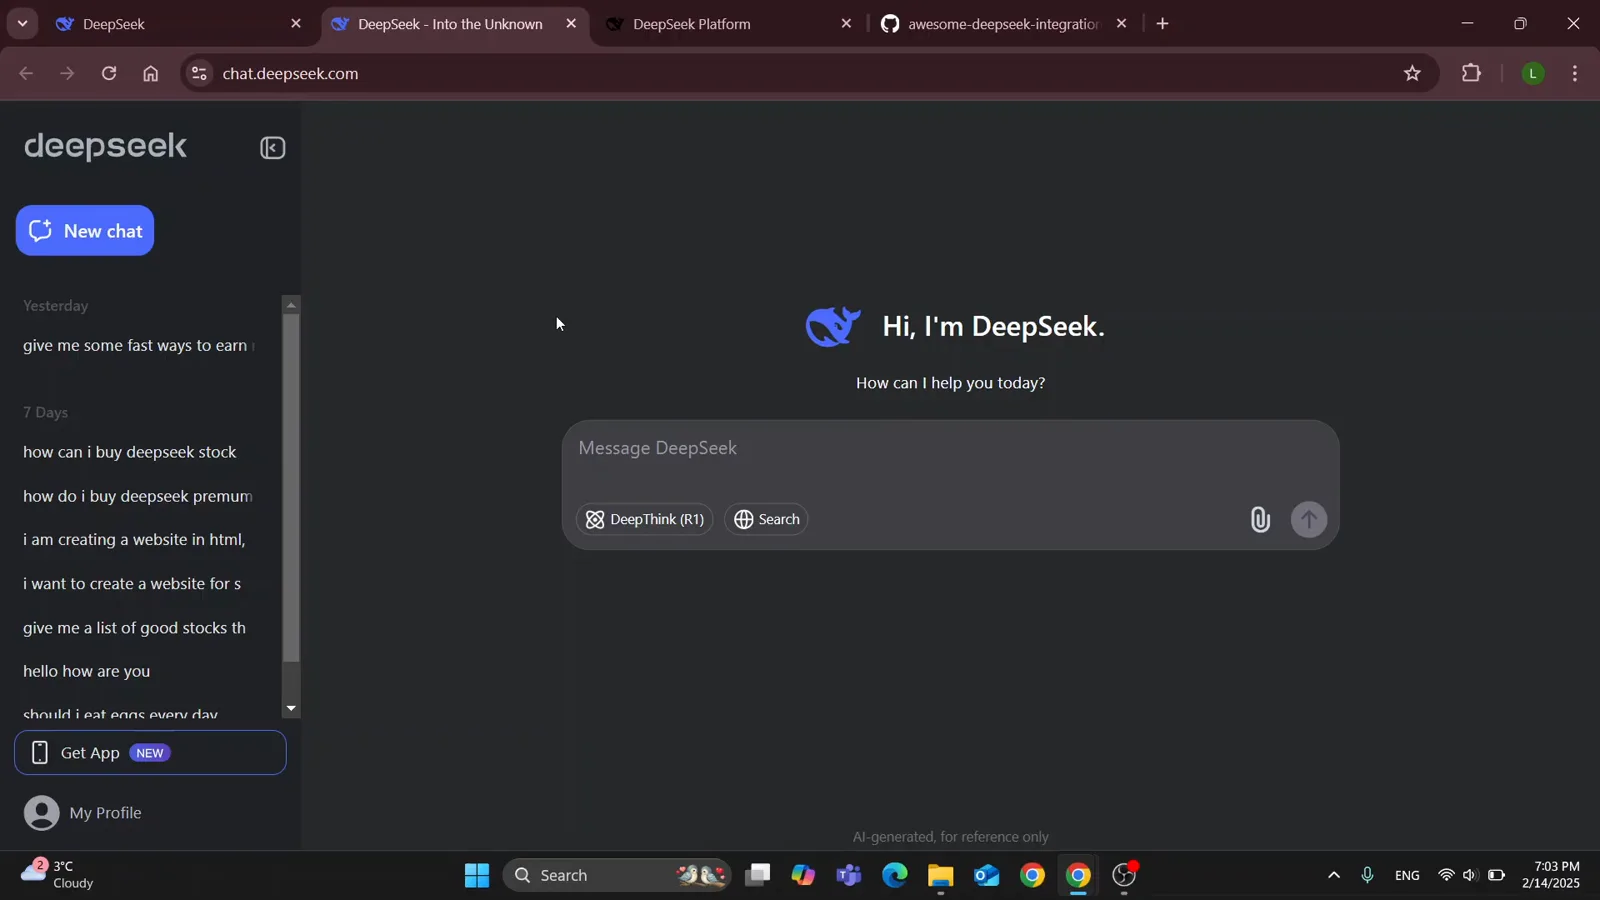1600x900 pixels.
Task: Go to browser home page
Action: pos(150,73)
